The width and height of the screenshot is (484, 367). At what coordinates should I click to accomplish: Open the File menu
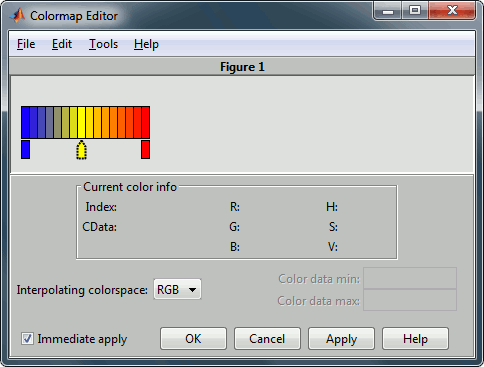(x=26, y=44)
